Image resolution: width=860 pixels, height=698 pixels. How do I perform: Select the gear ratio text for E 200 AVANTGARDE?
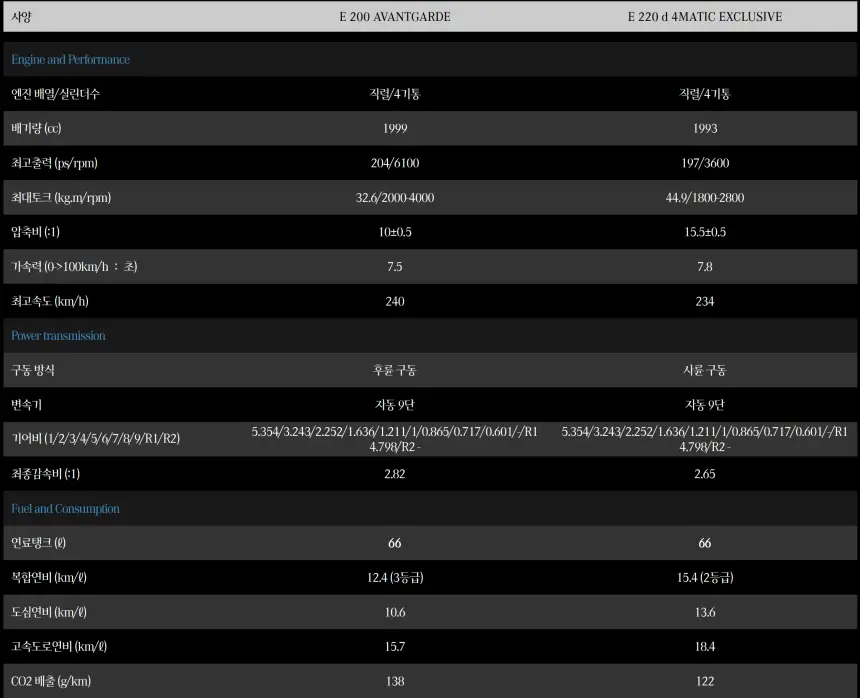395,439
